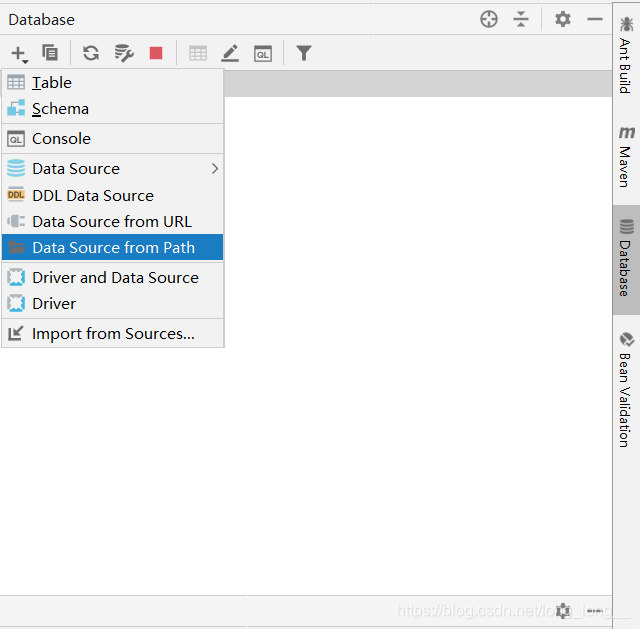Click Import from Sources... entry
This screenshot has width=640, height=629.
(113, 333)
